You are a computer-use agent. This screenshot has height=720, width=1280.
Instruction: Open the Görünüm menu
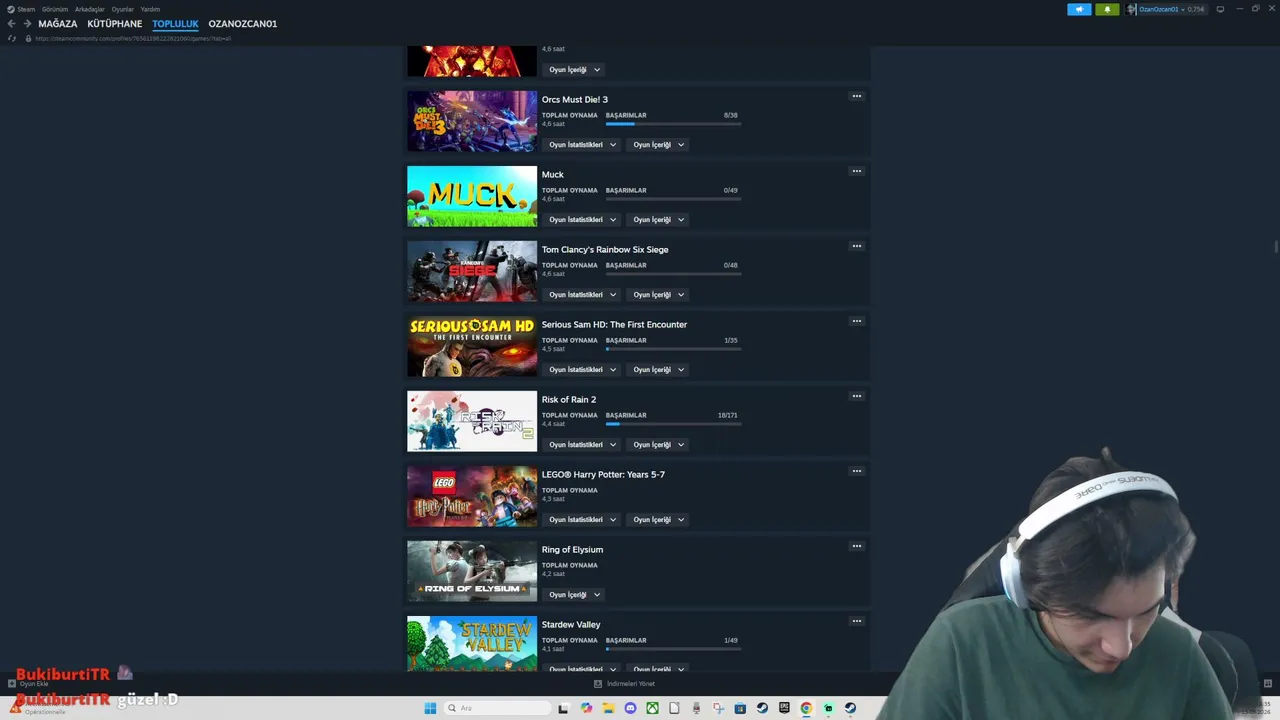point(55,9)
